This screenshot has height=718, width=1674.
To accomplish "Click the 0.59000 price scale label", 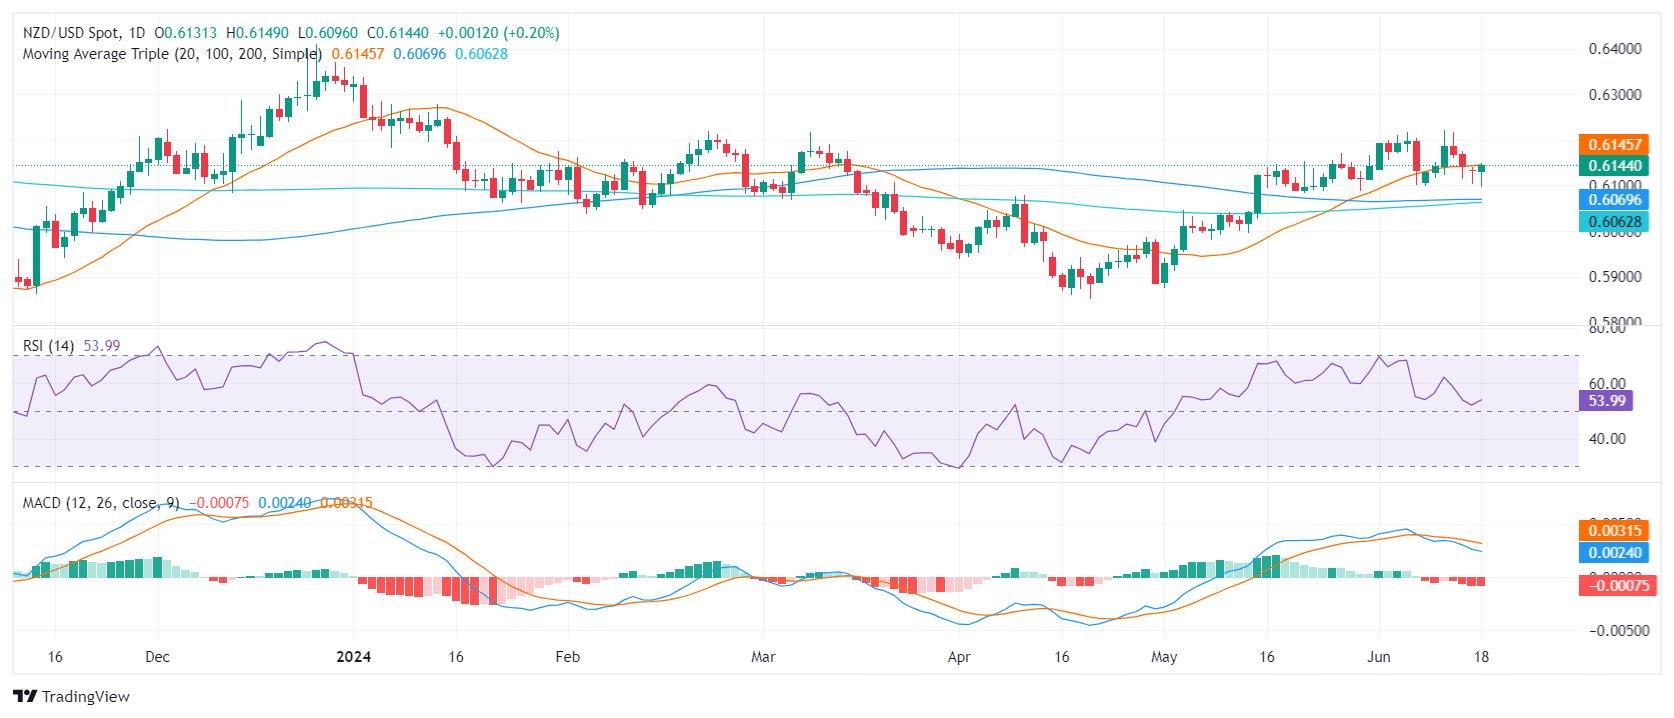I will pos(1614,277).
